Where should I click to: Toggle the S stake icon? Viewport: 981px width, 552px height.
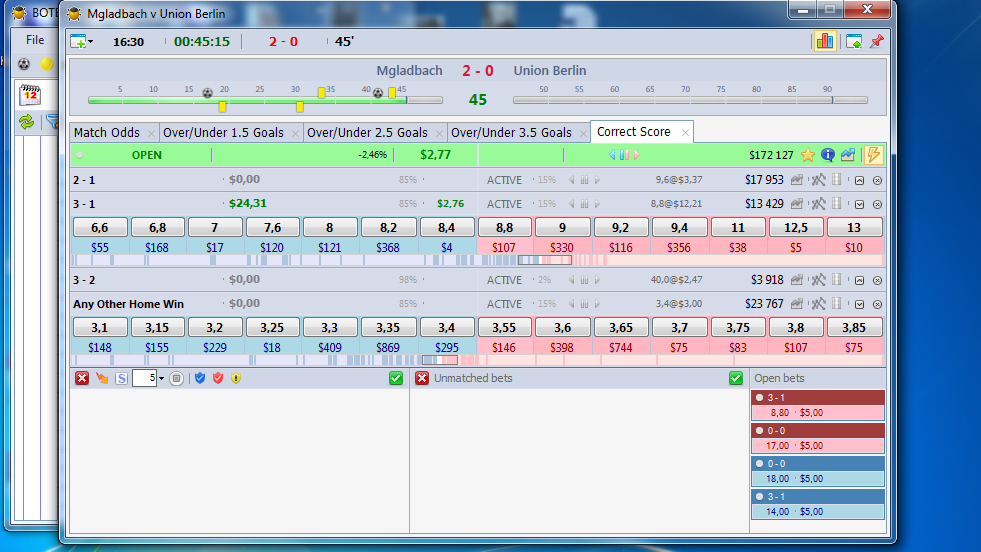(121, 378)
